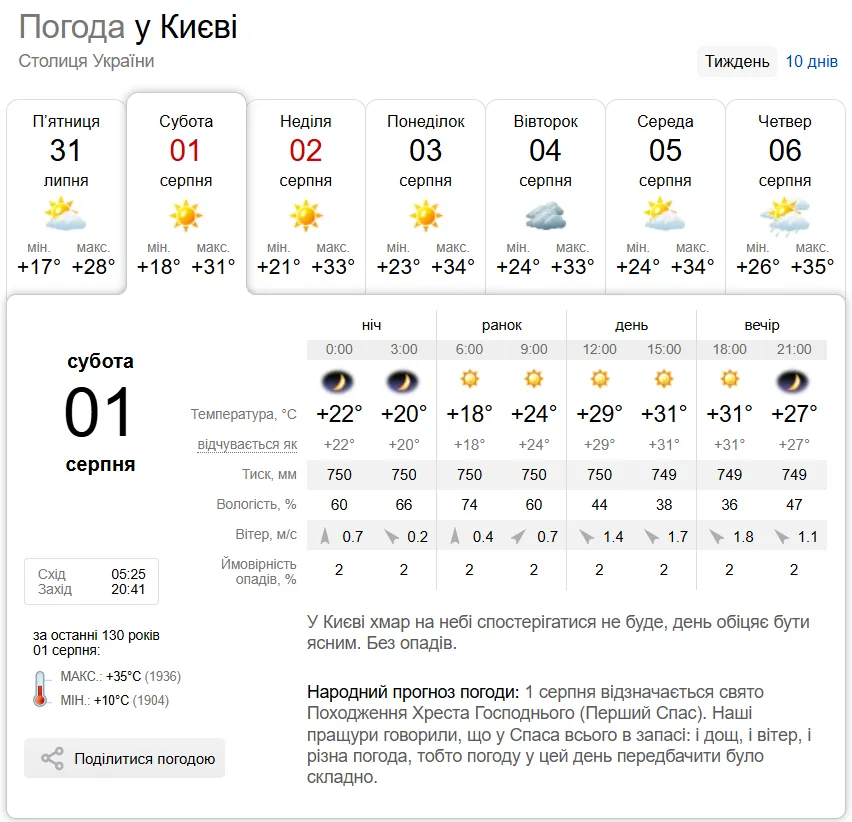Select the П'ятниця 31 липня tab
The height and width of the screenshot is (822, 852).
tap(66, 197)
